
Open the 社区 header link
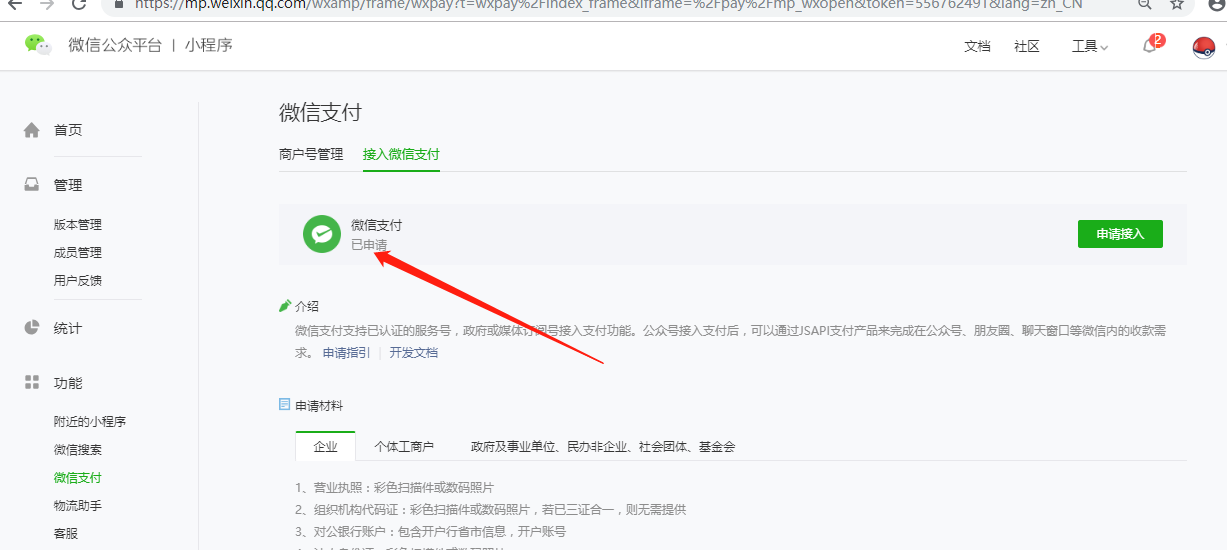tap(1027, 47)
